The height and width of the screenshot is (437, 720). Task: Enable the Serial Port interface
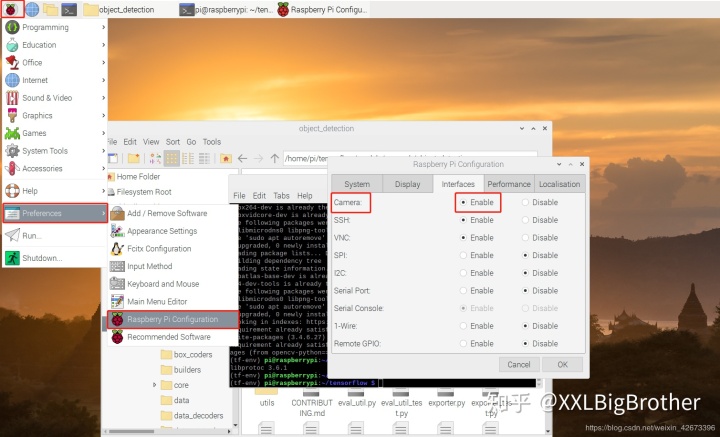tap(463, 291)
